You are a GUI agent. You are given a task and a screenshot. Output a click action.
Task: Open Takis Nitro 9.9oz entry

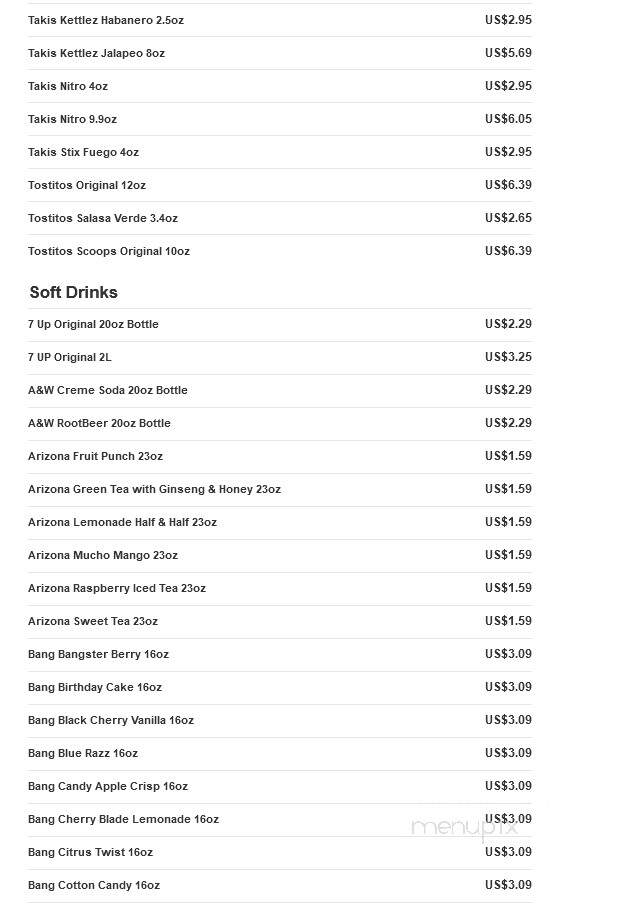[x=280, y=120]
